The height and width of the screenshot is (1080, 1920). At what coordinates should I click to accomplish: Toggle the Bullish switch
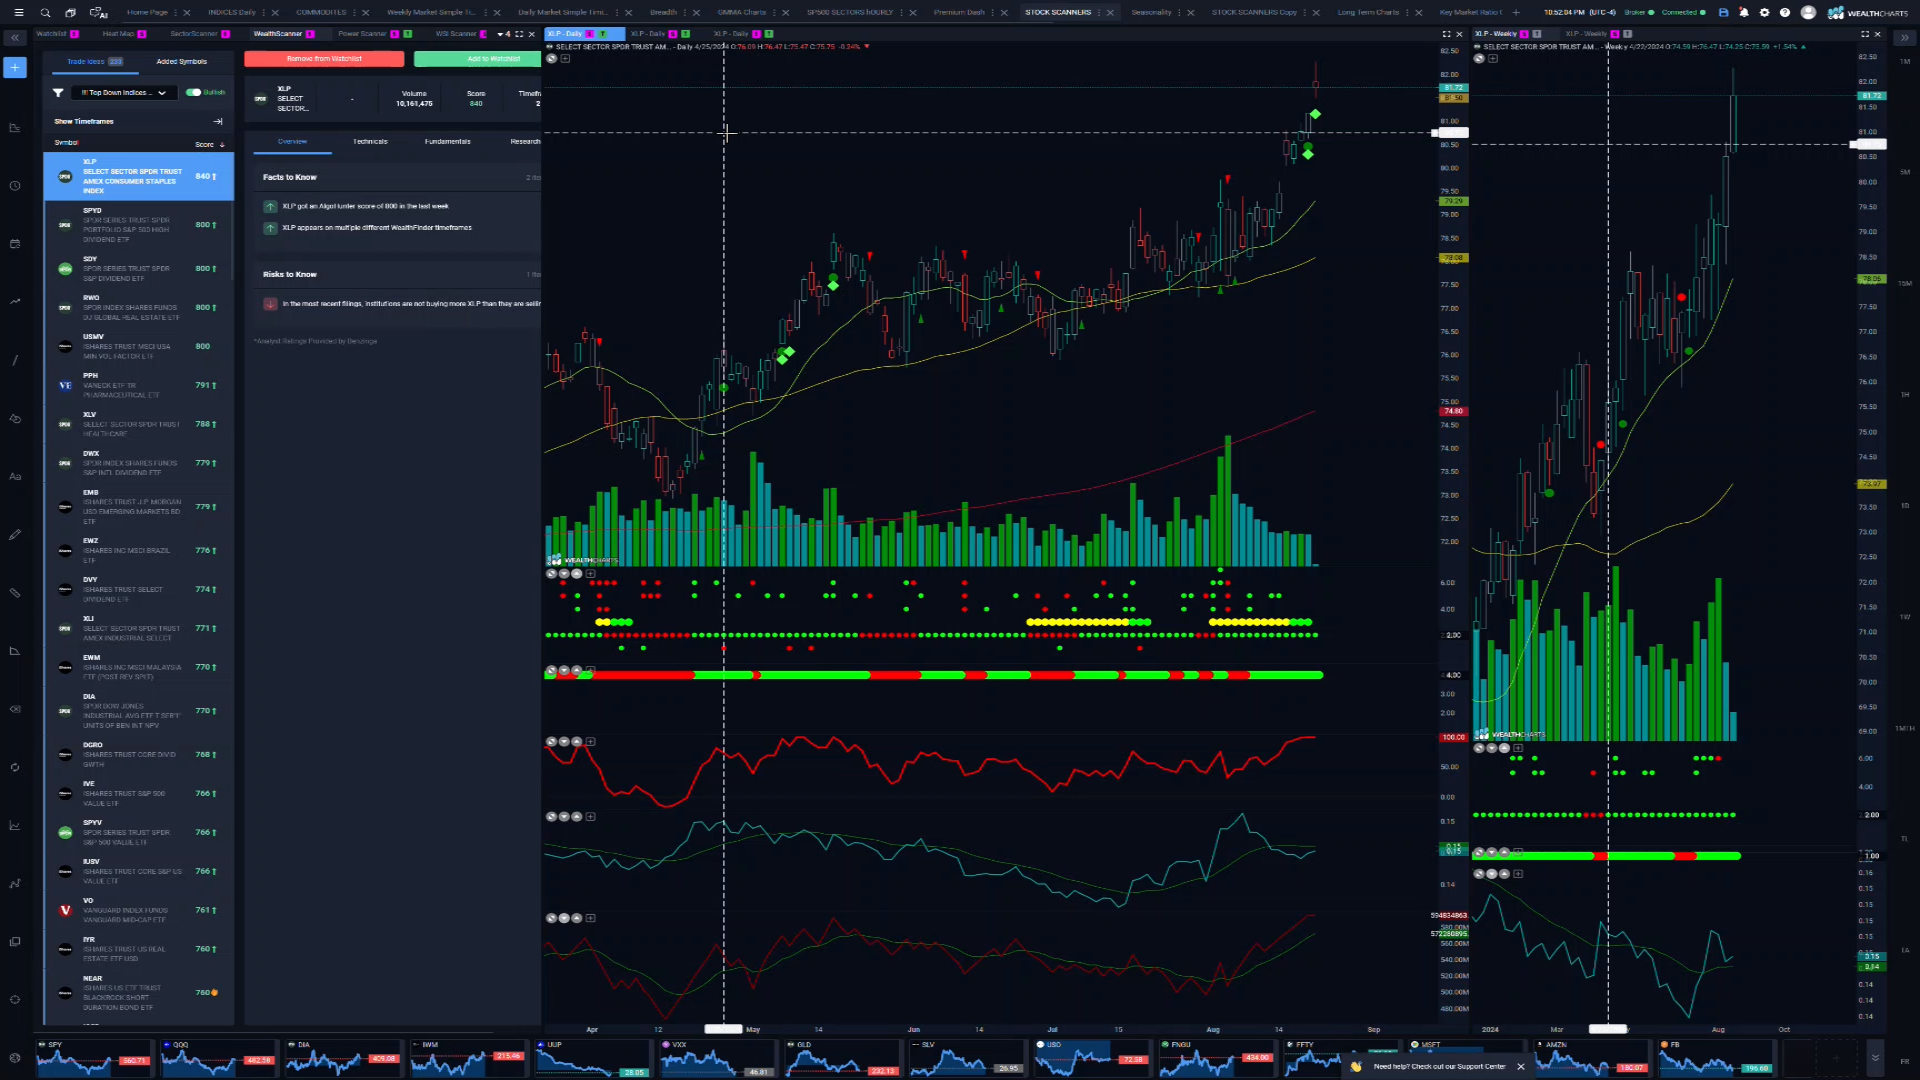193,92
